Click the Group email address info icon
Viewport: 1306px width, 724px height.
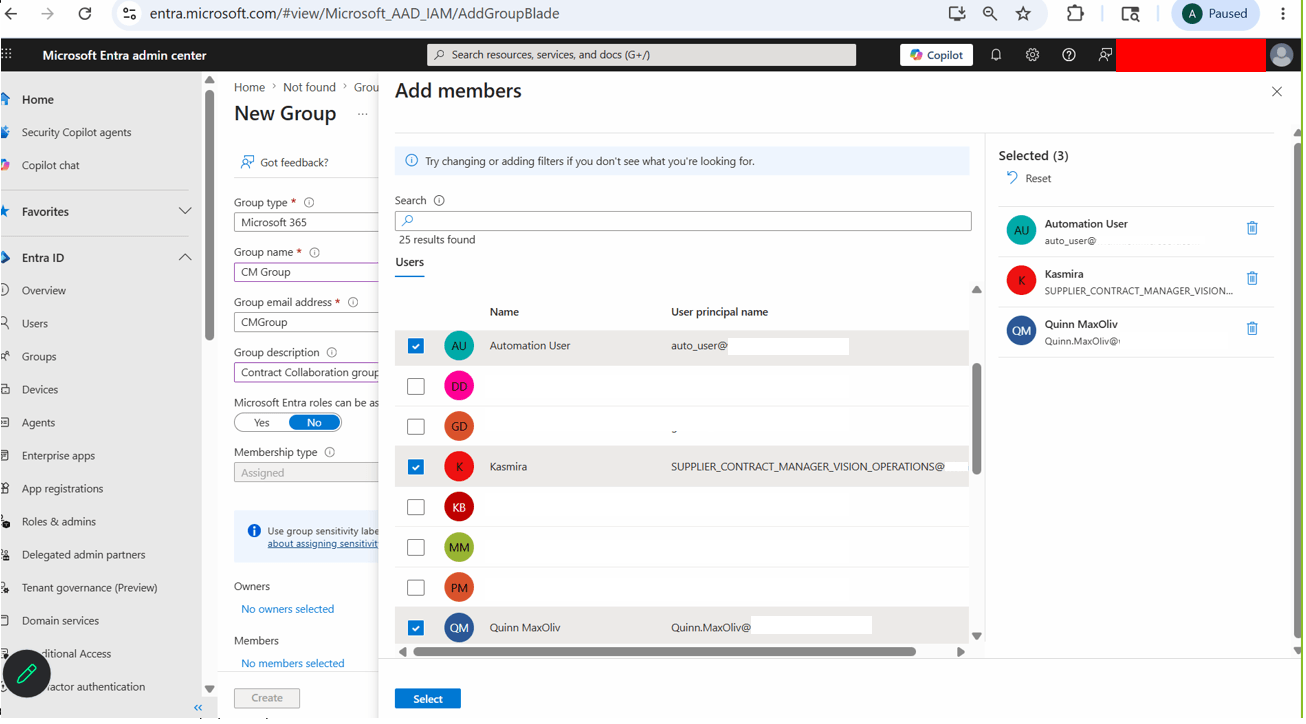[x=353, y=302]
